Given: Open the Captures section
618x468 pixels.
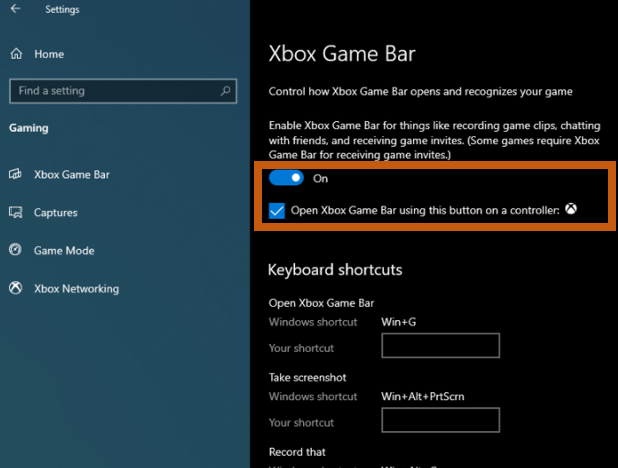Looking at the screenshot, I should [x=56, y=213].
